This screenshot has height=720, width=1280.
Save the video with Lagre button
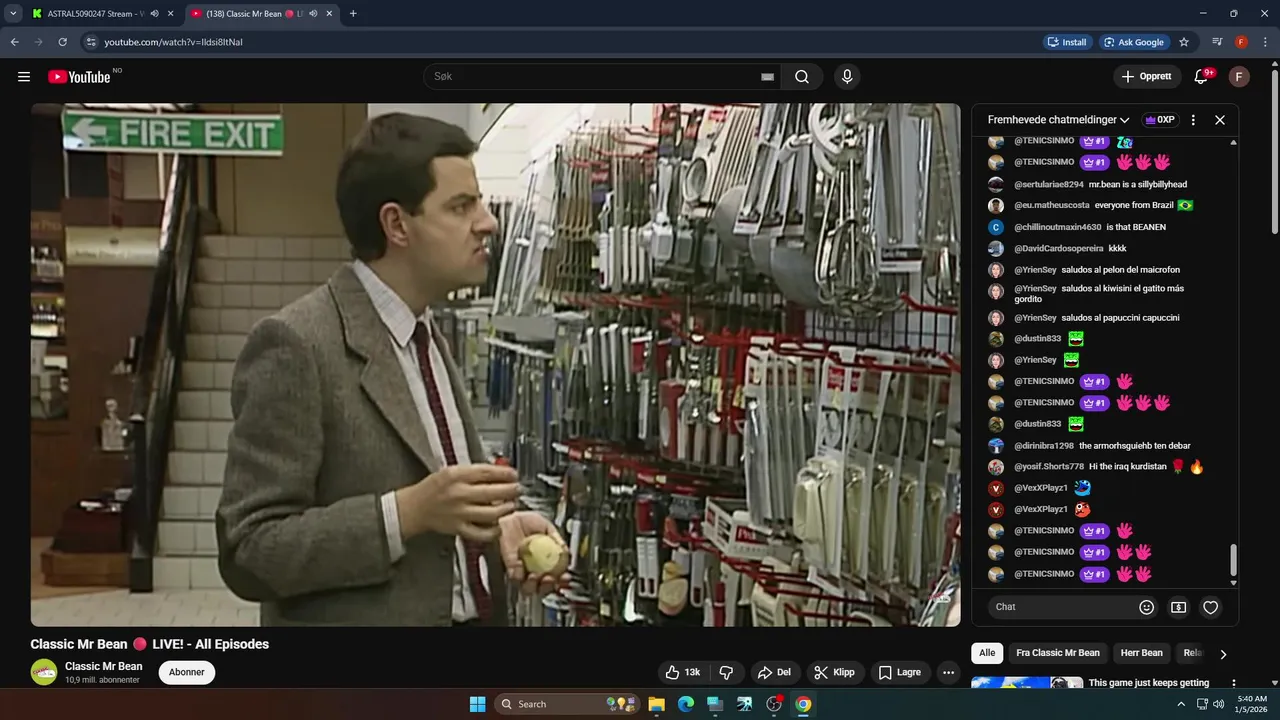(900, 672)
